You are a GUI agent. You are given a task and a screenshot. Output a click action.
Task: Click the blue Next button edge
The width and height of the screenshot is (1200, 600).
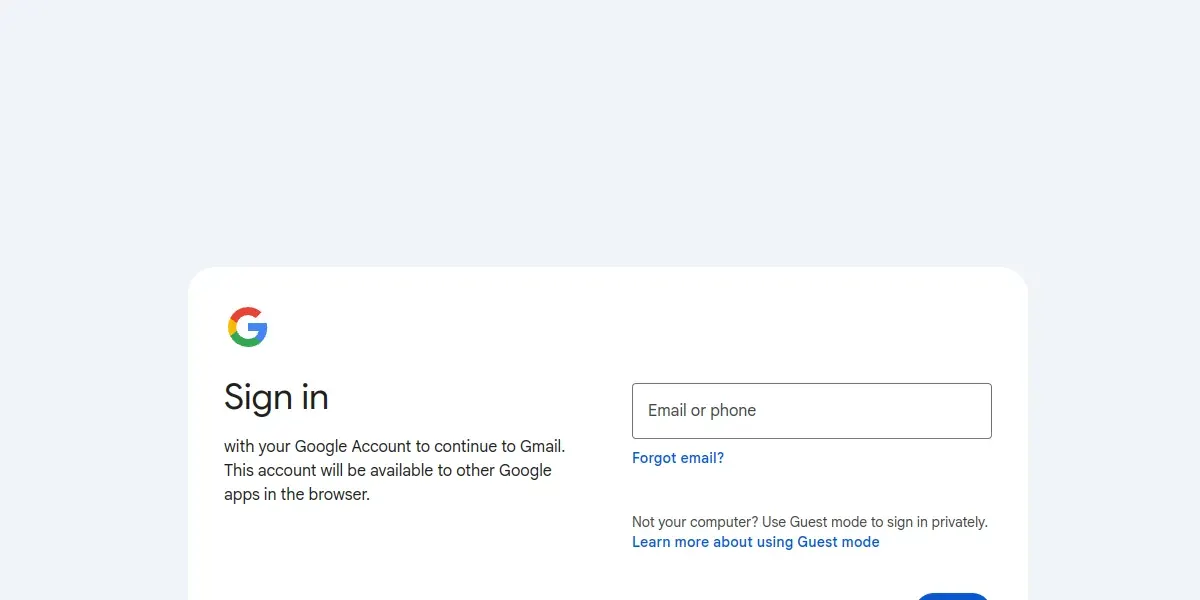[x=953, y=596]
